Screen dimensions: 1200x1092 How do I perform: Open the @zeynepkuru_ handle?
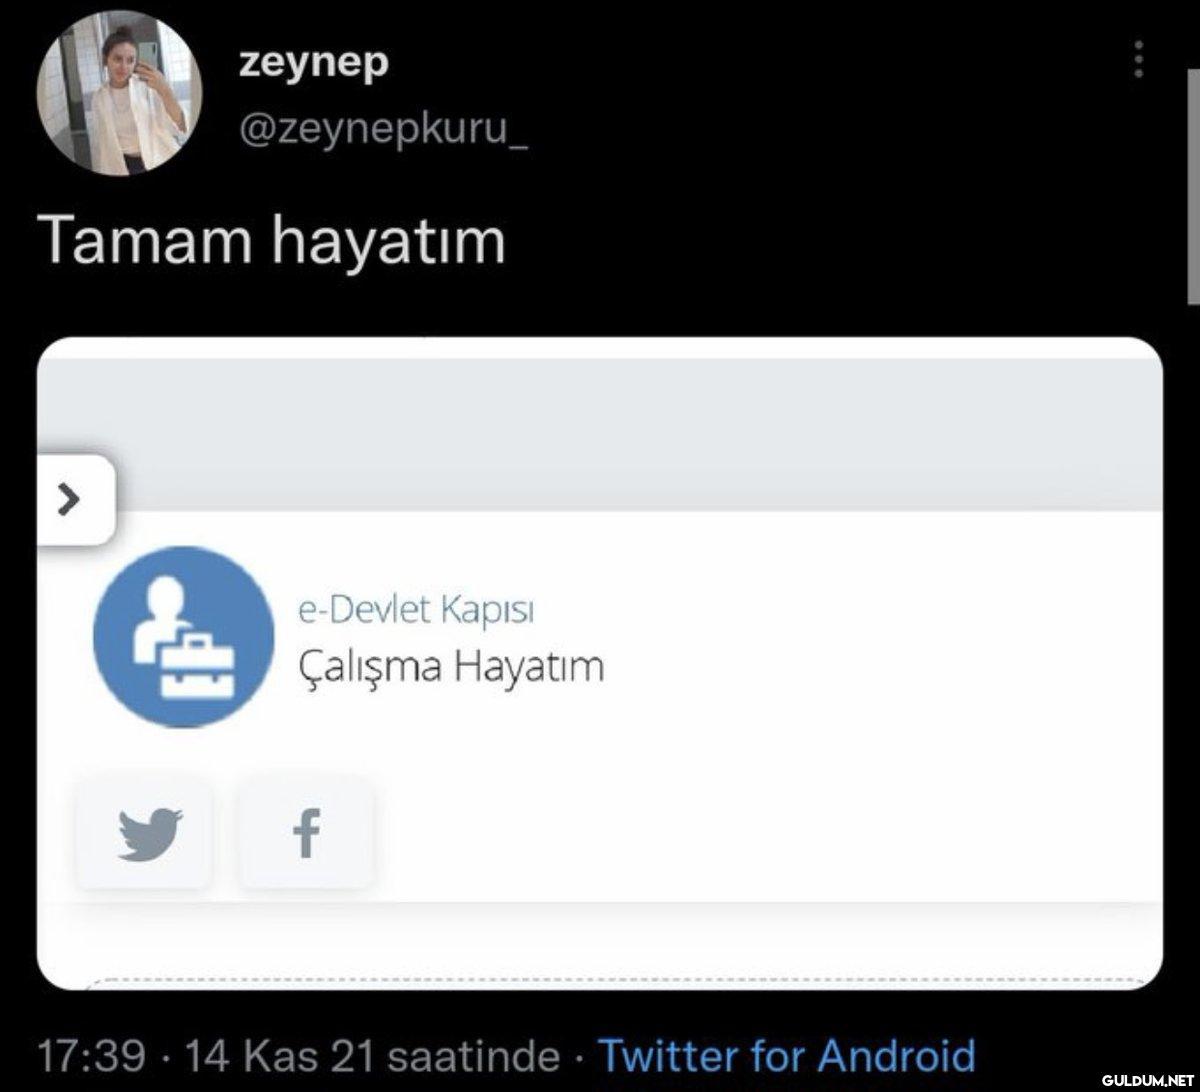tap(383, 133)
